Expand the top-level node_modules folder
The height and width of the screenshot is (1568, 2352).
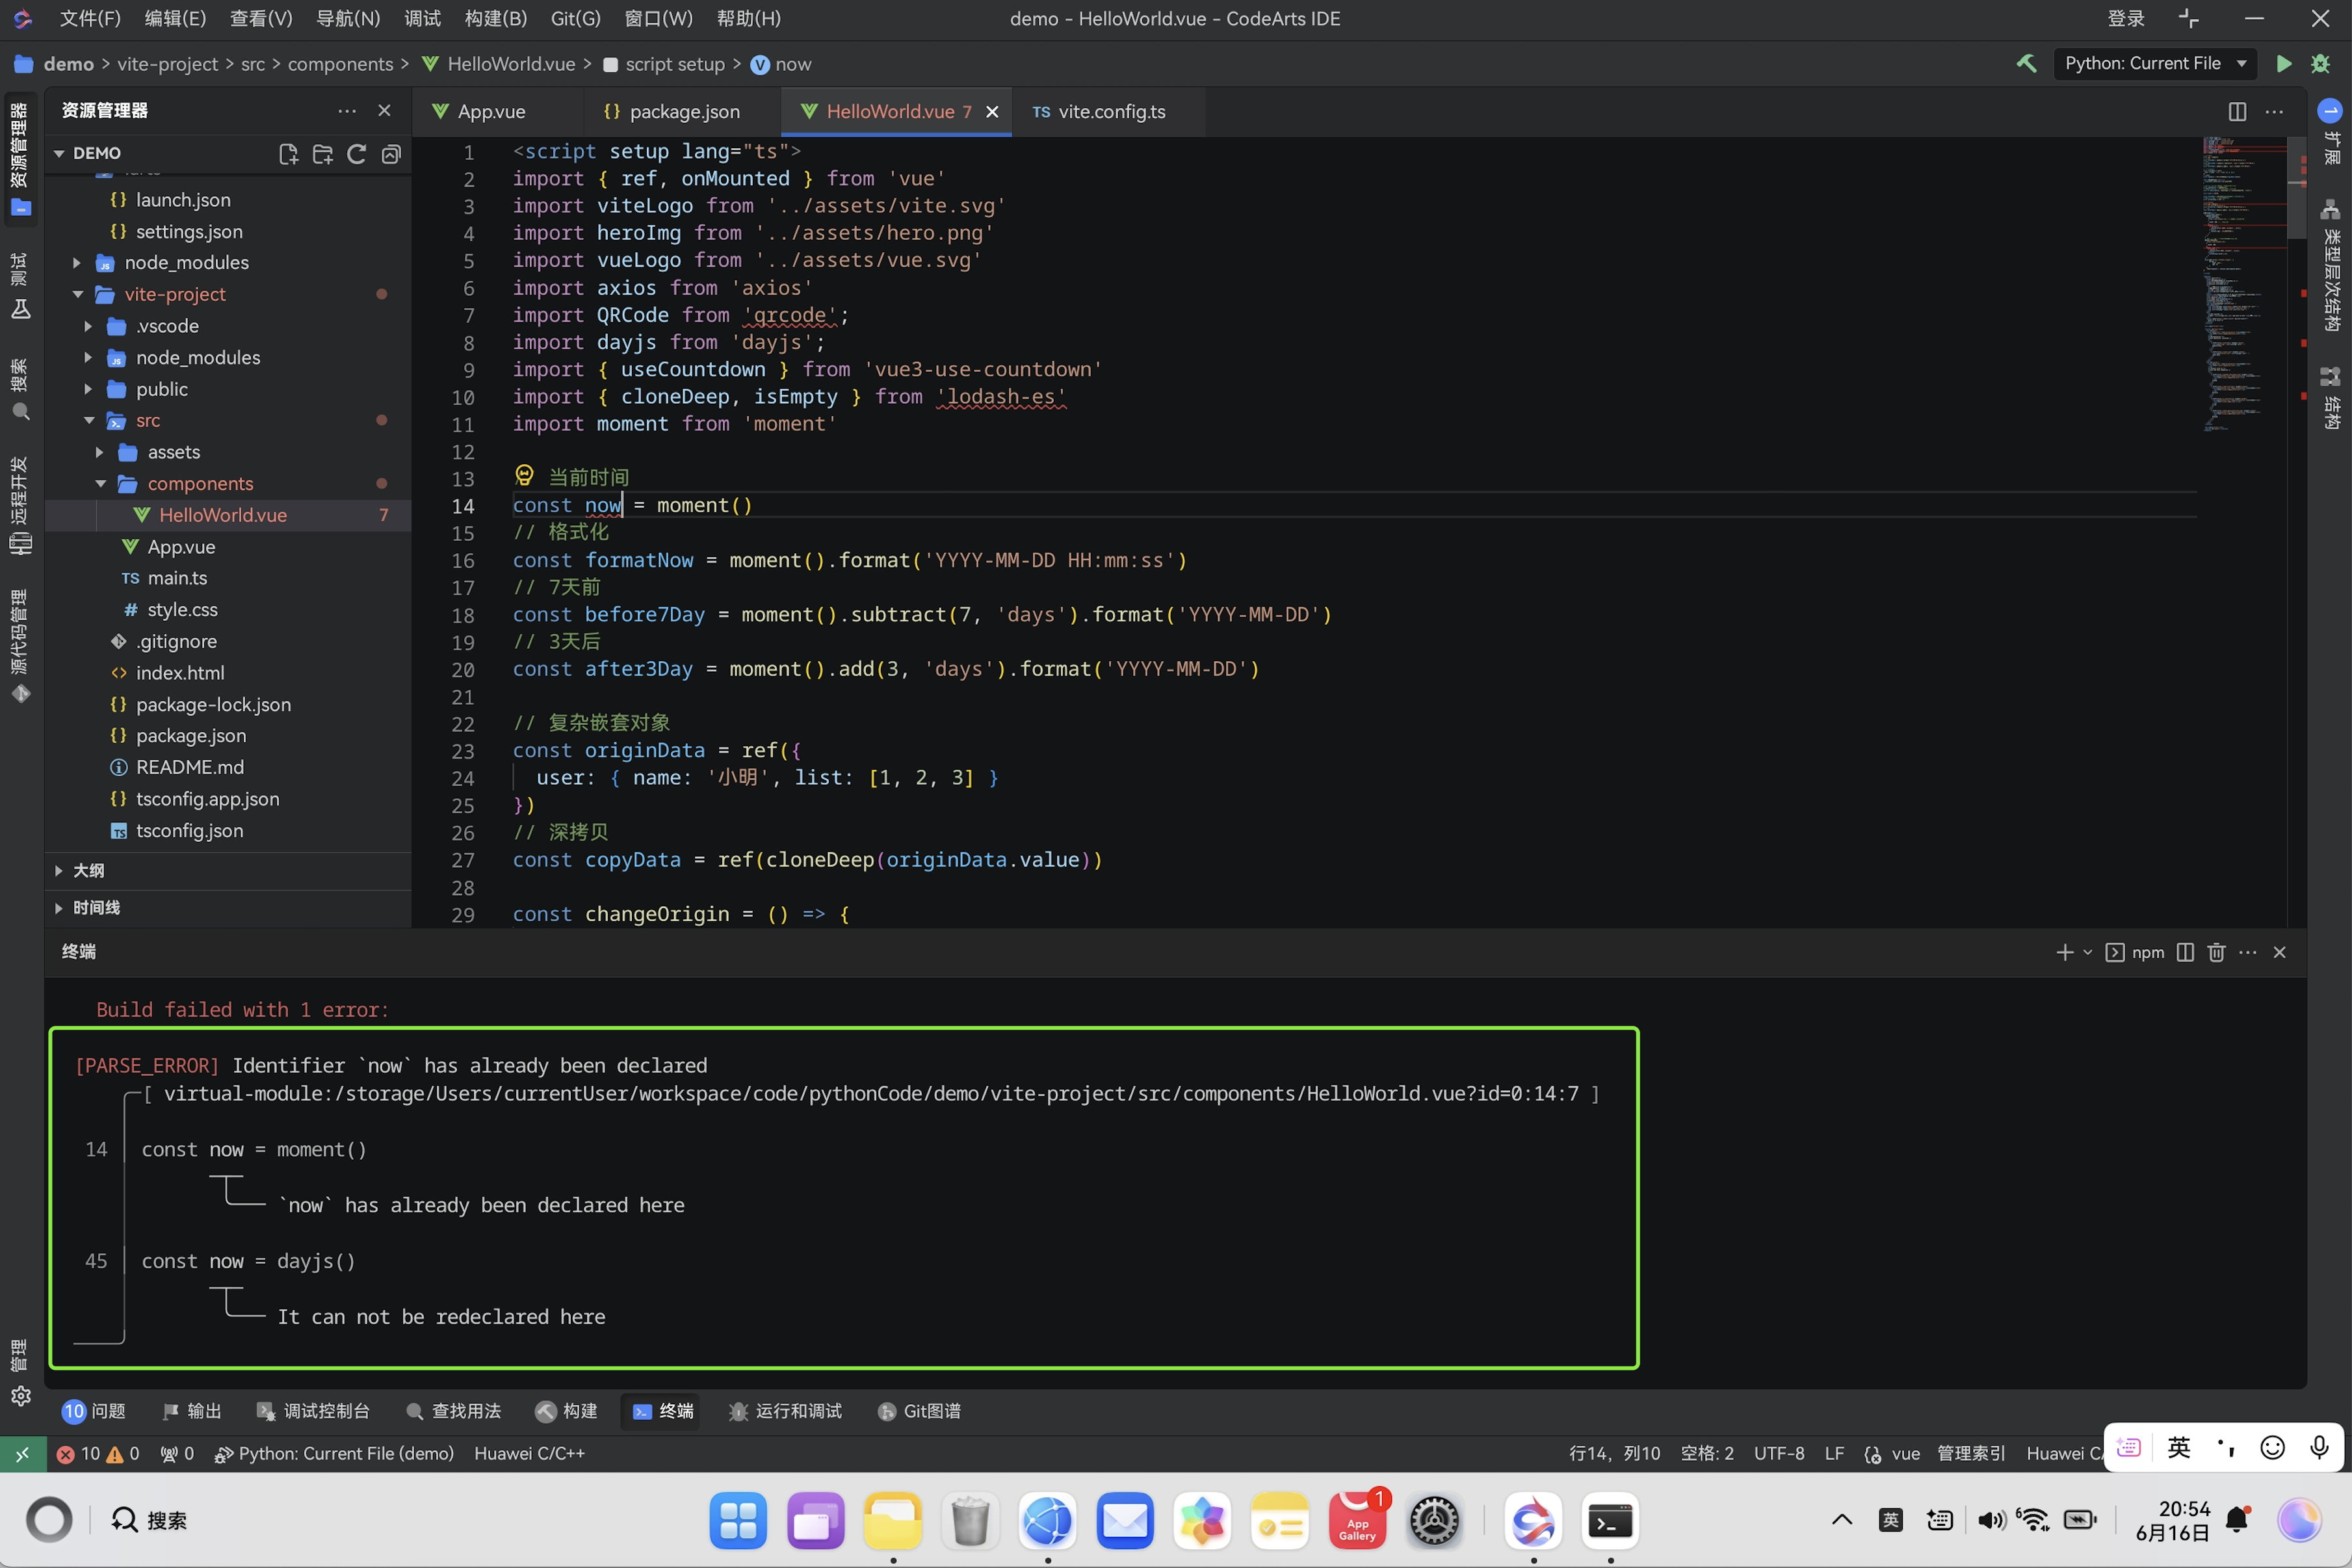coord(77,262)
